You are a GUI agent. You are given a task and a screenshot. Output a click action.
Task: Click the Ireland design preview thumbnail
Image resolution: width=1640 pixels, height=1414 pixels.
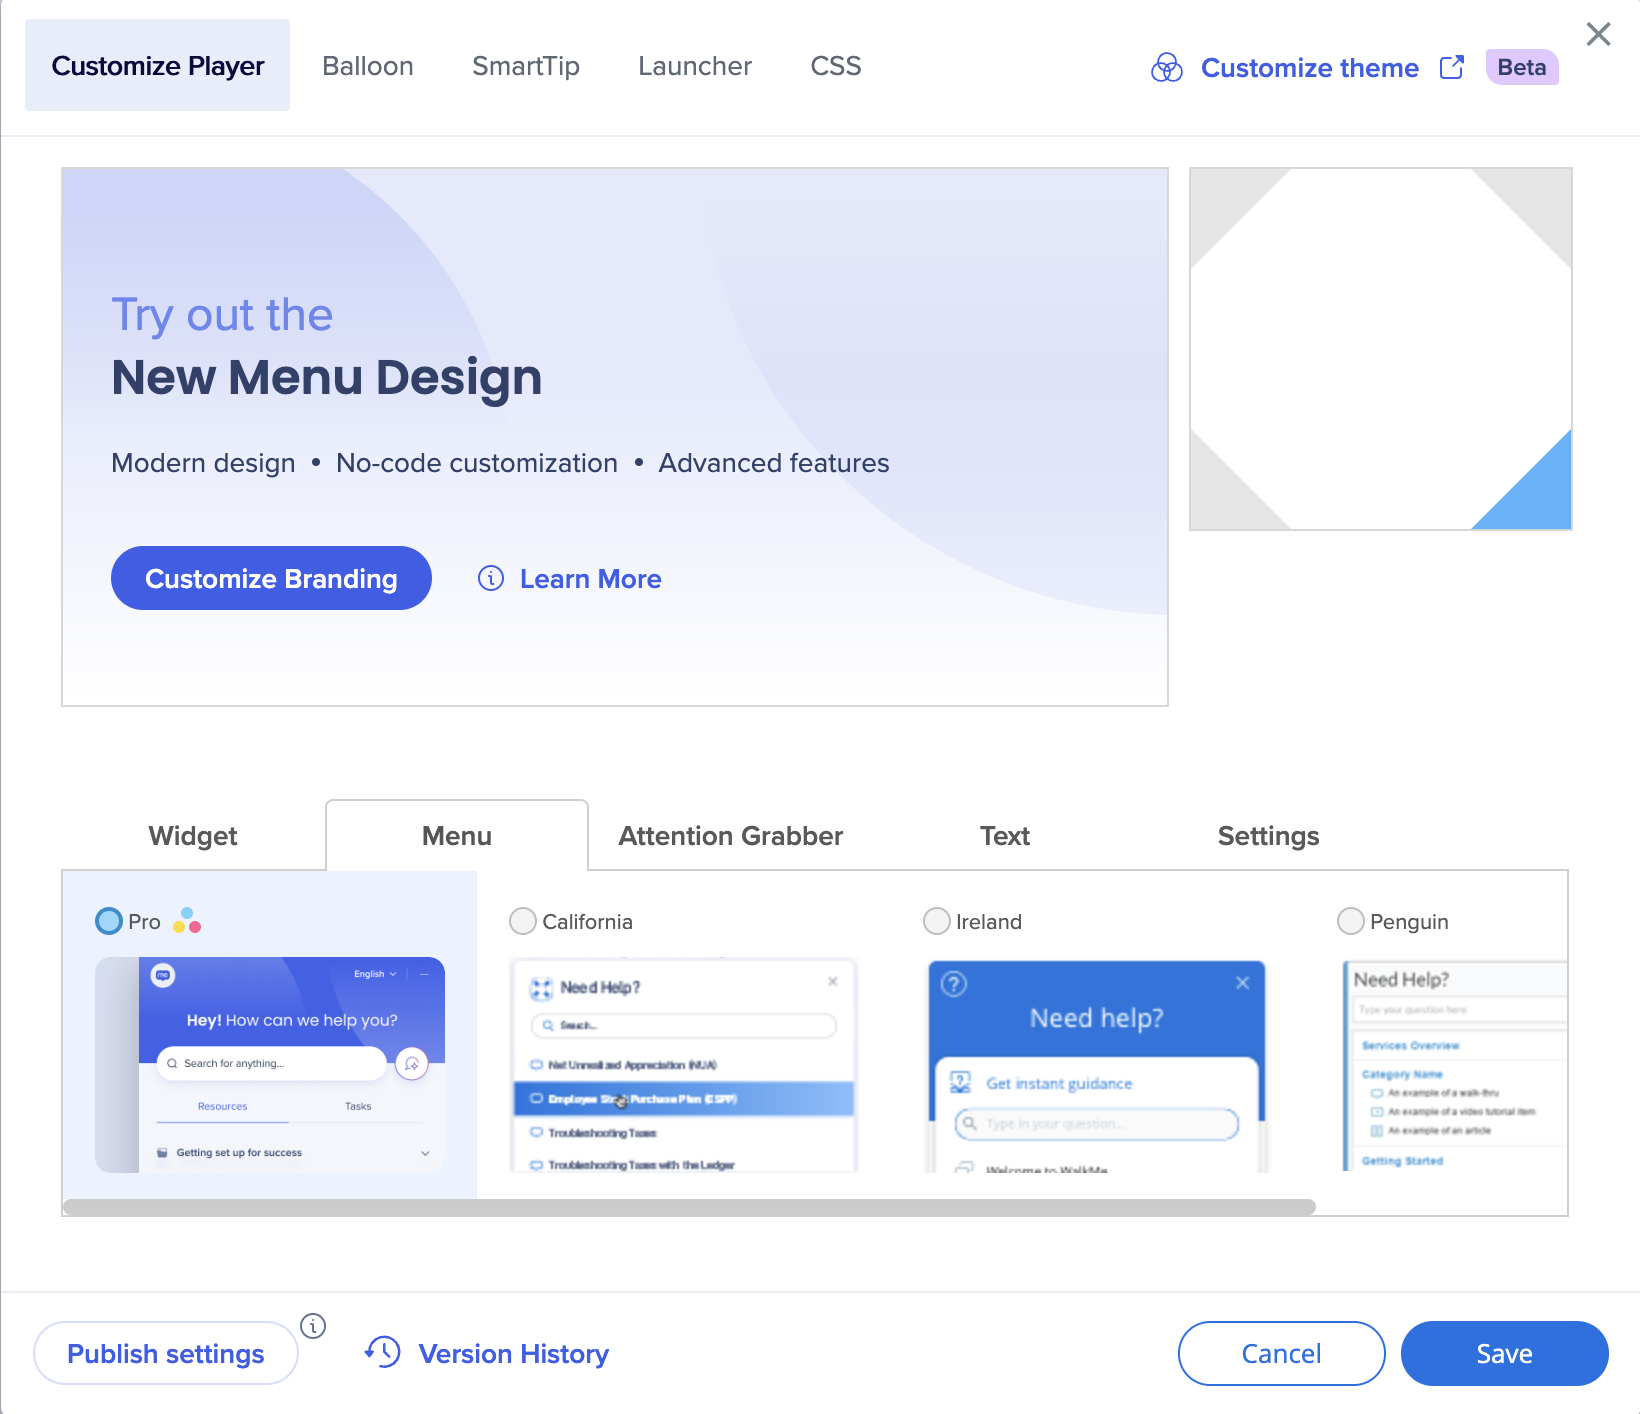click(x=1097, y=1066)
